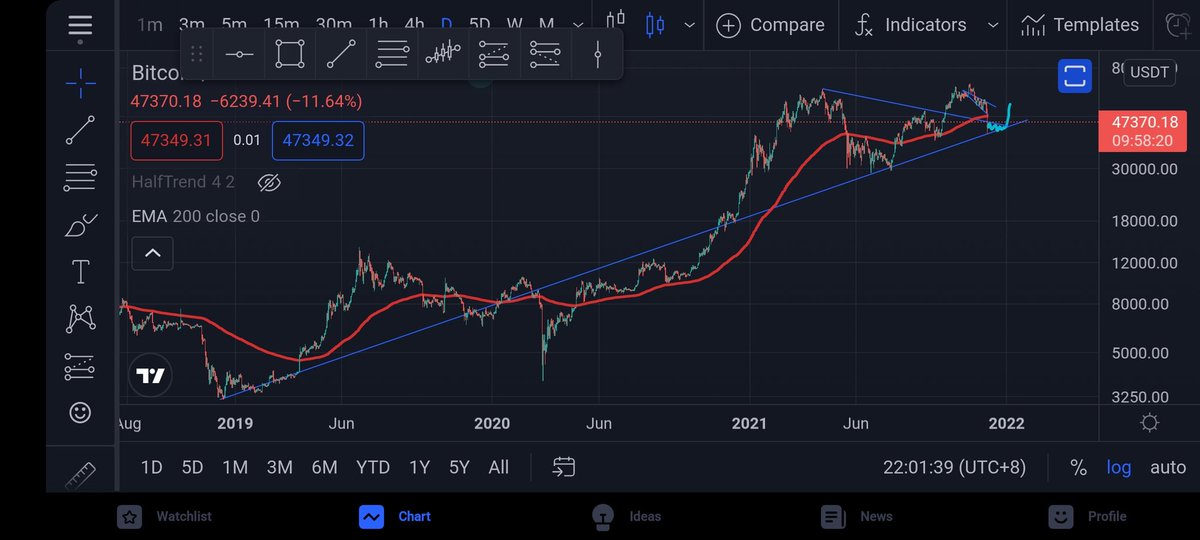Collapse the indicator legend with the arrow

tap(153, 253)
